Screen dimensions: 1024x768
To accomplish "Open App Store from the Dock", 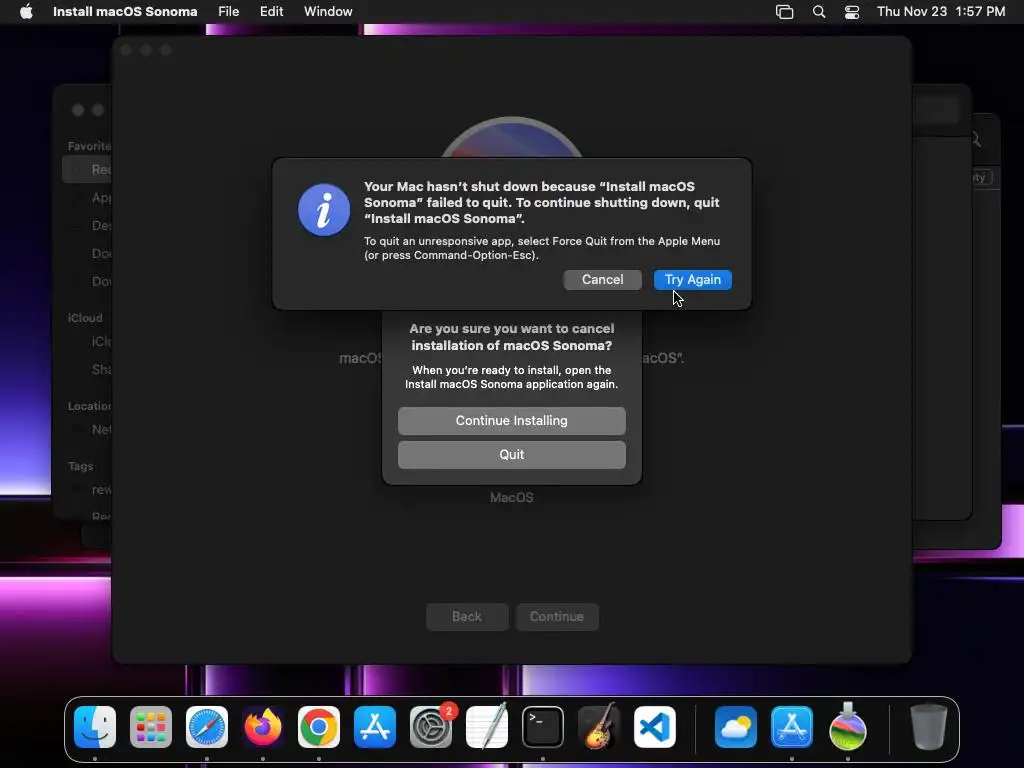I will click(375, 727).
